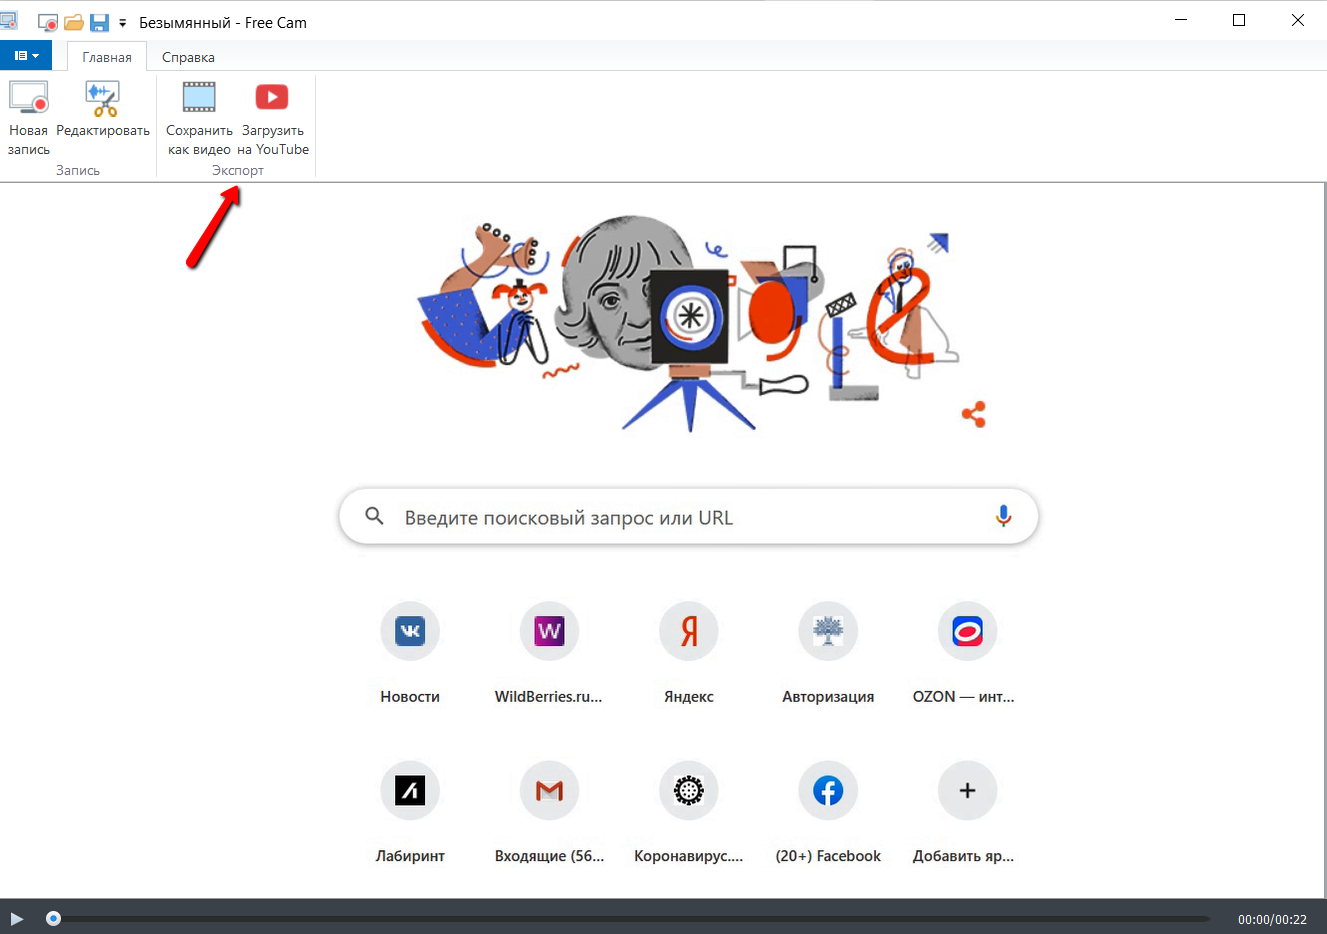Viewport: 1327px width, 934px height.
Task: Switch to the Справка tab
Action: click(188, 57)
